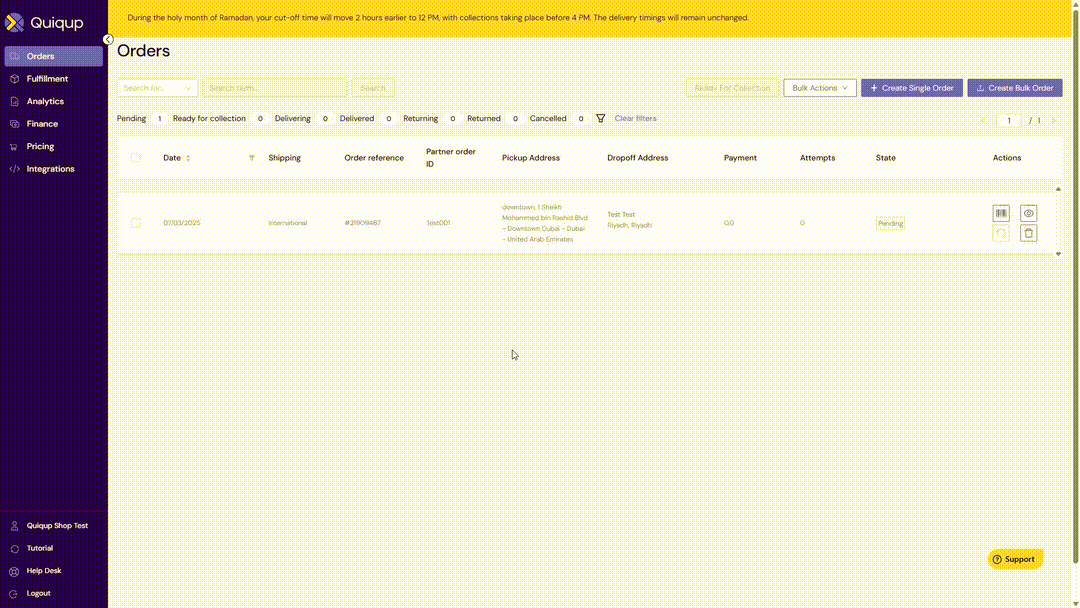Filter by the Pending status tab
The width and height of the screenshot is (1080, 608).
[141, 118]
